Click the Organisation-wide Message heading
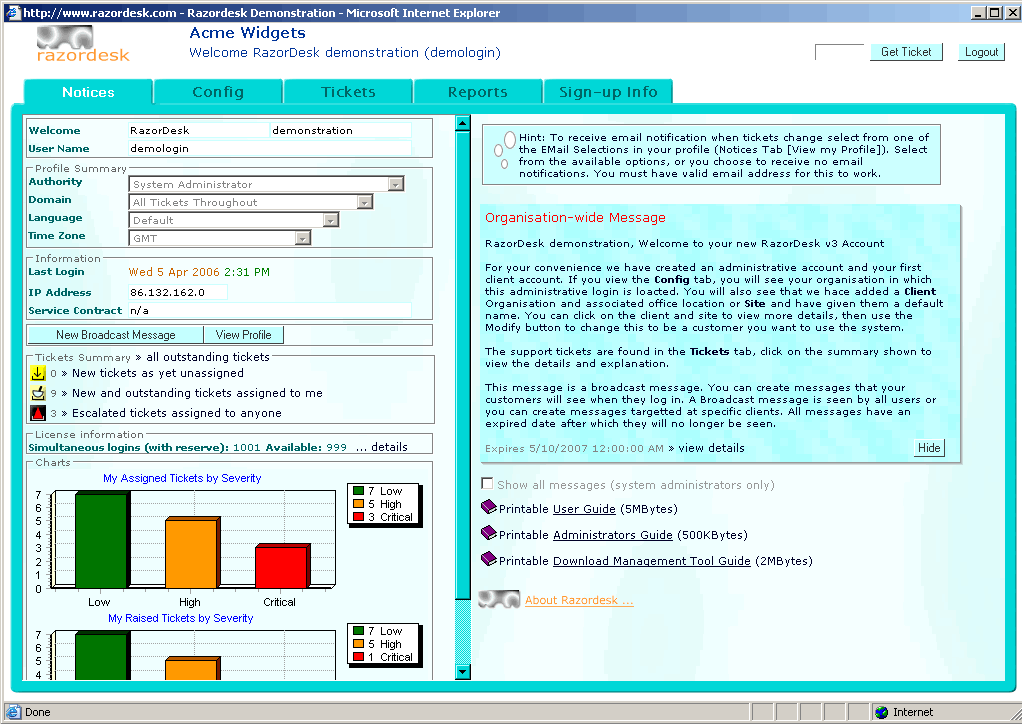Screen dimensions: 1022x724 click(x=576, y=218)
